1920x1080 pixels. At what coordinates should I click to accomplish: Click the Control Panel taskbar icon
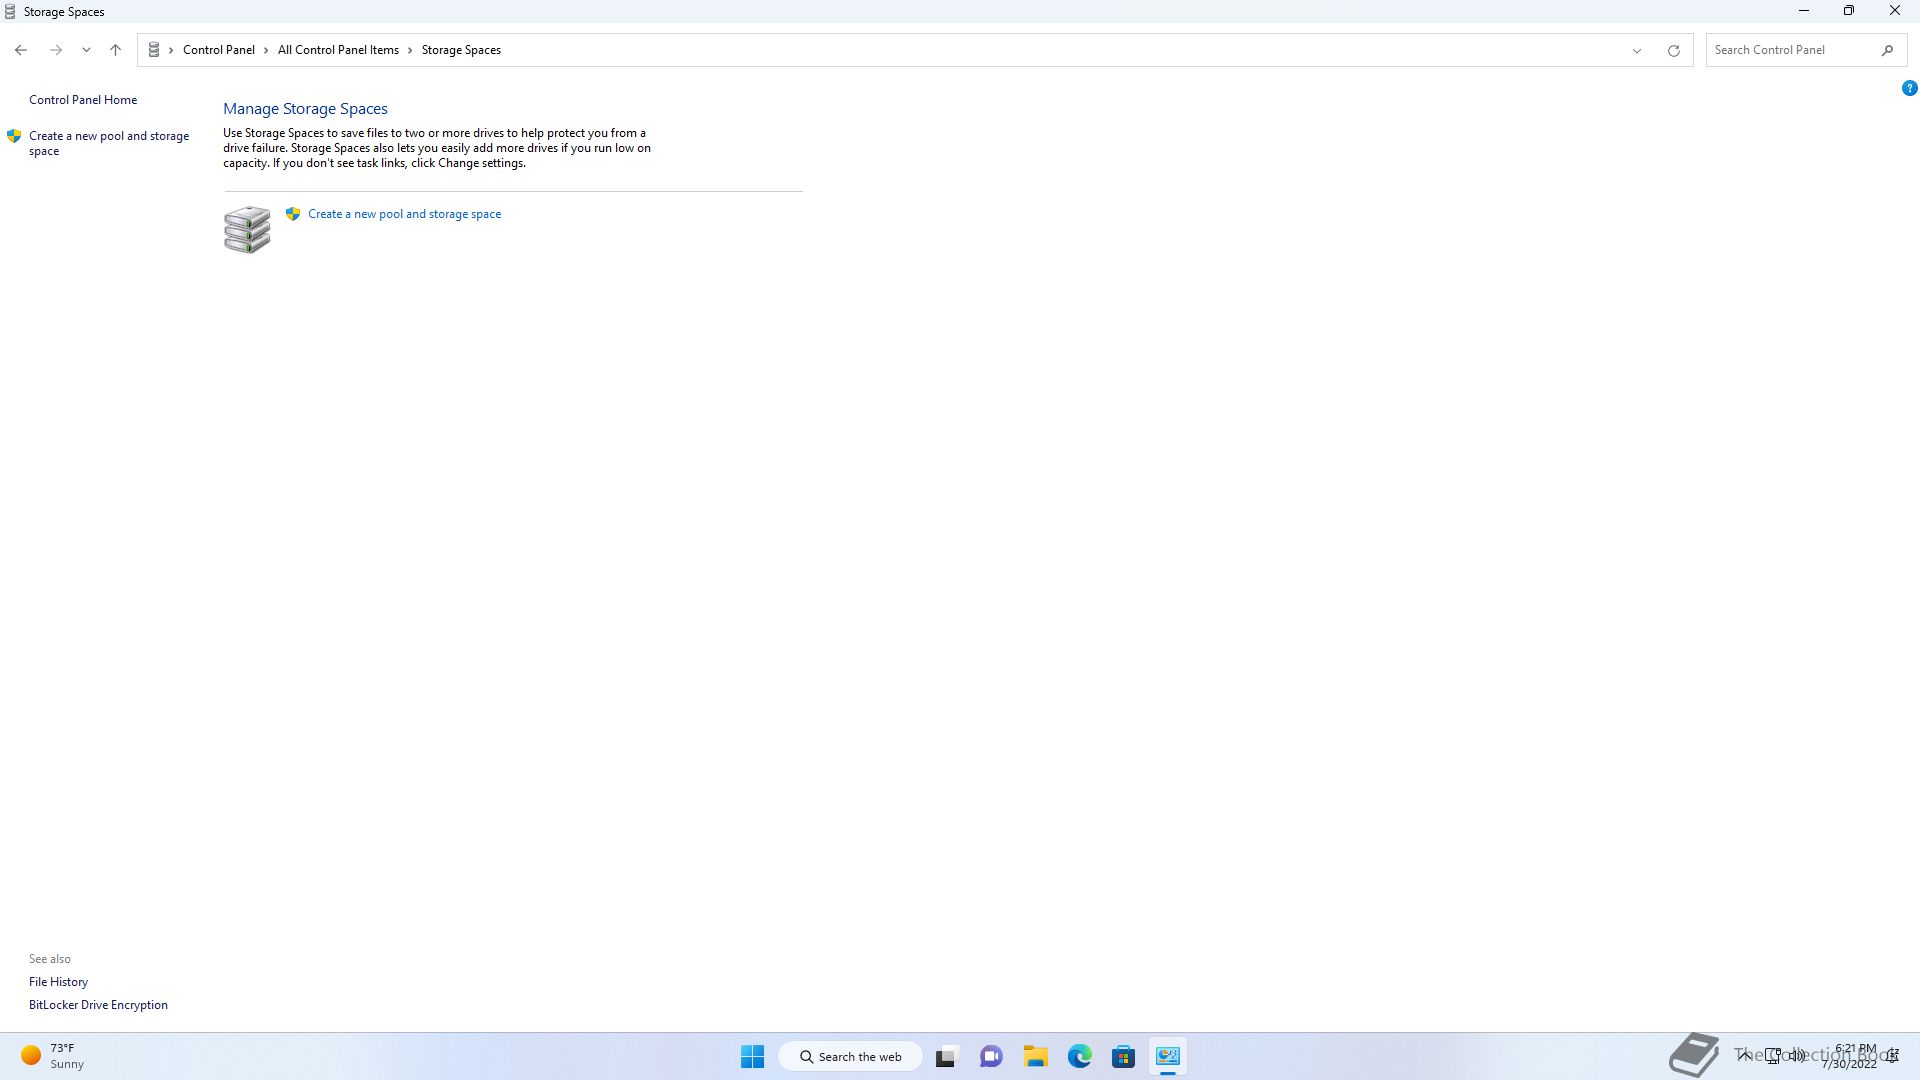pyautogui.click(x=1168, y=1056)
